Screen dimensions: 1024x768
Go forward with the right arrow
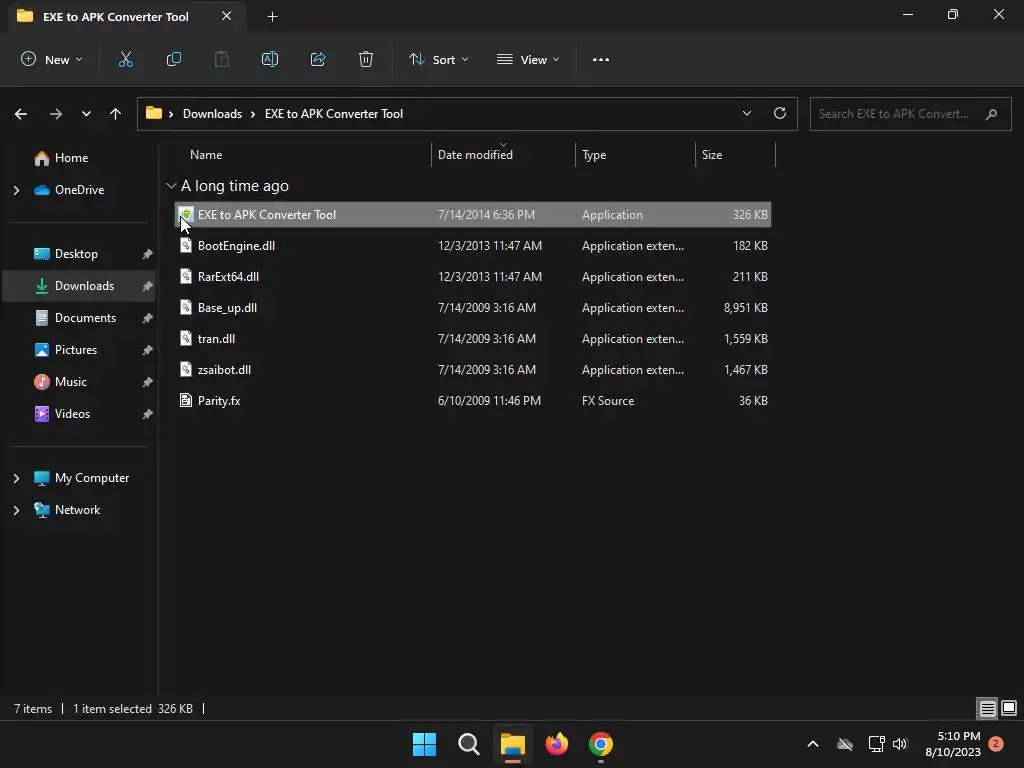pos(56,114)
